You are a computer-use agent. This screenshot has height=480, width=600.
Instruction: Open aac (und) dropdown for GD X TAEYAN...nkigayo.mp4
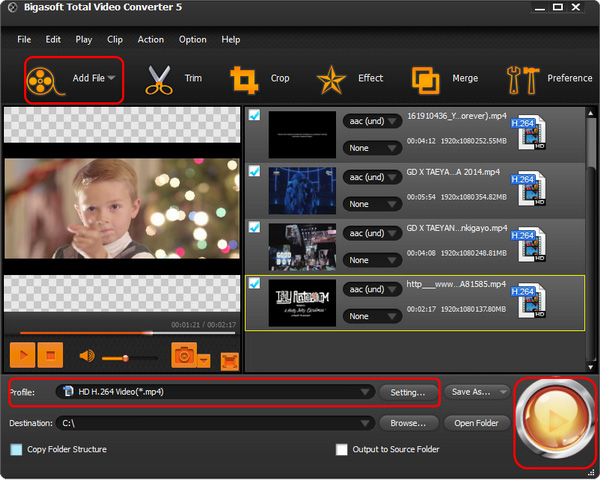(372, 233)
